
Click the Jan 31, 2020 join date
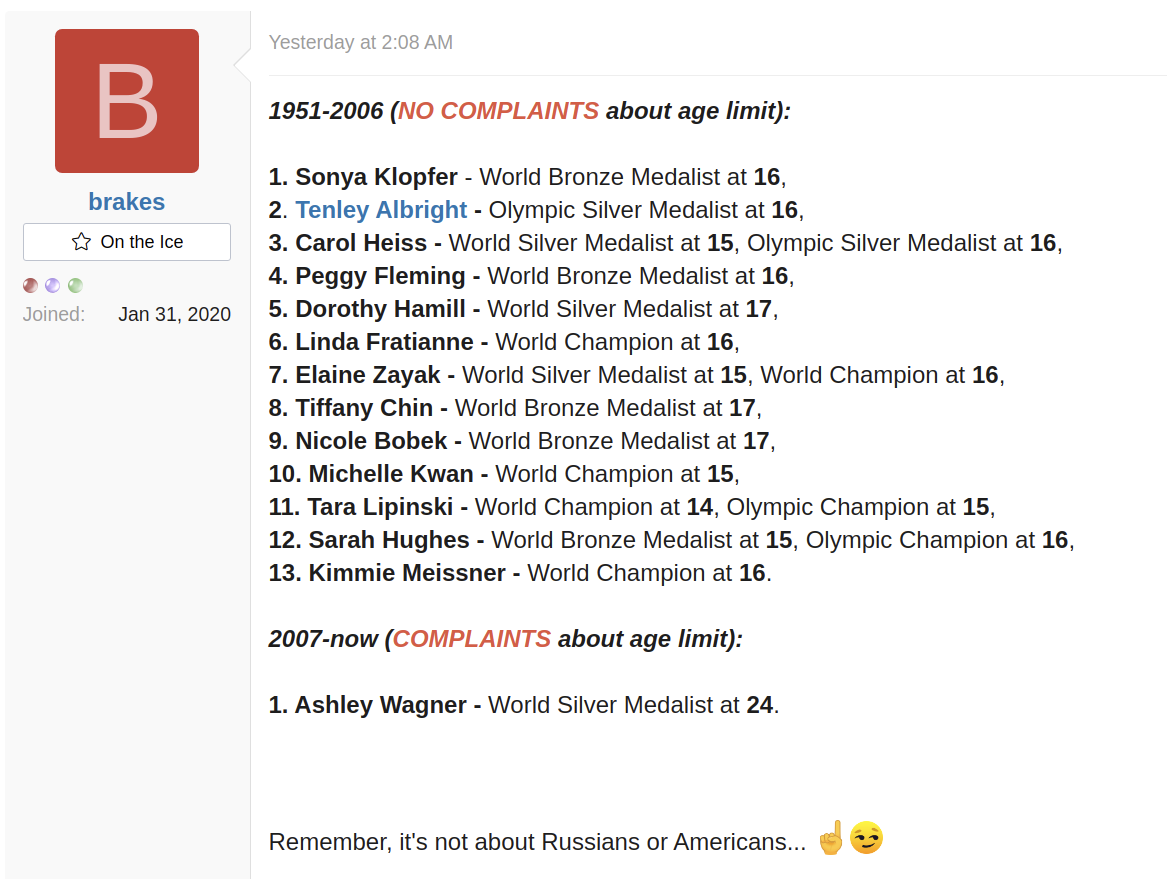[x=174, y=314]
